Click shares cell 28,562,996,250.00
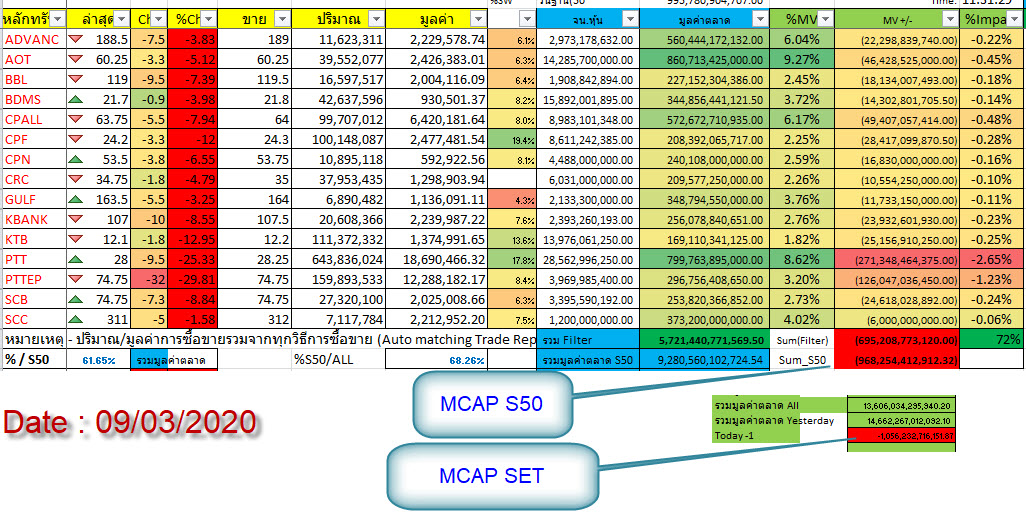The width and height of the screenshot is (1026, 517). pos(588,260)
